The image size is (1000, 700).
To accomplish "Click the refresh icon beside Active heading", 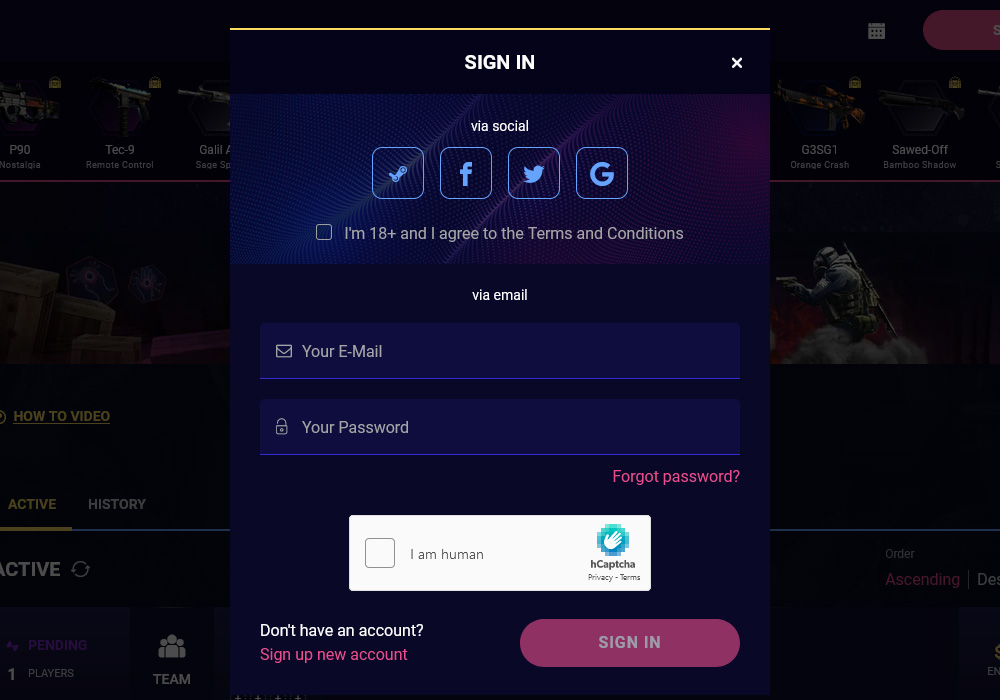I will click(x=81, y=569).
